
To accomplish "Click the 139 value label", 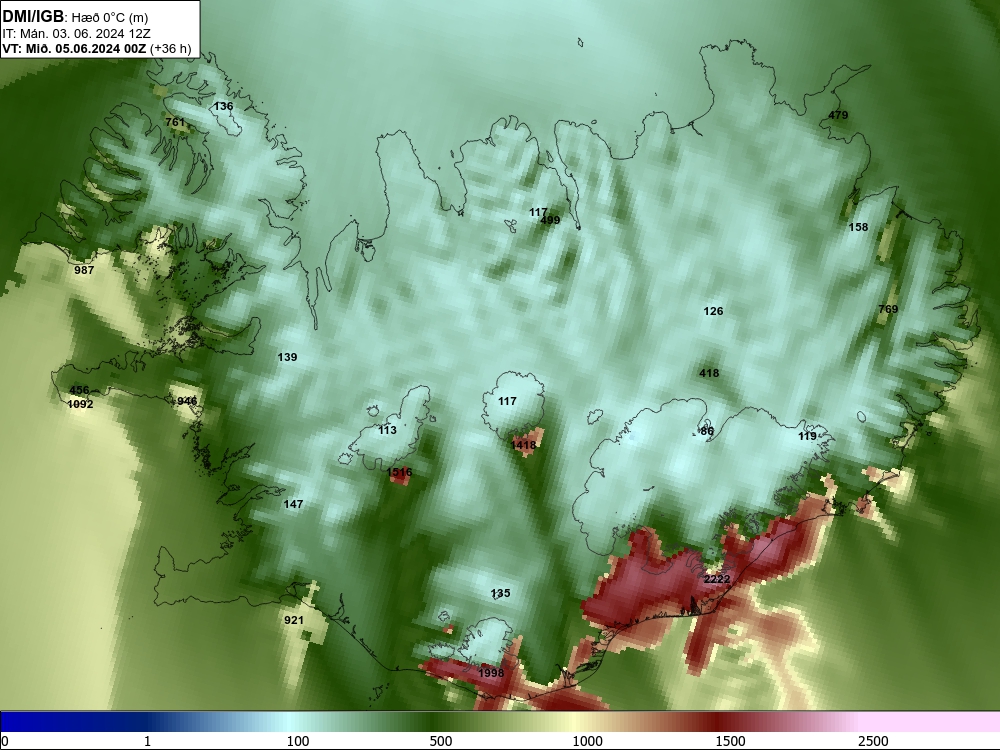I will tap(287, 357).
